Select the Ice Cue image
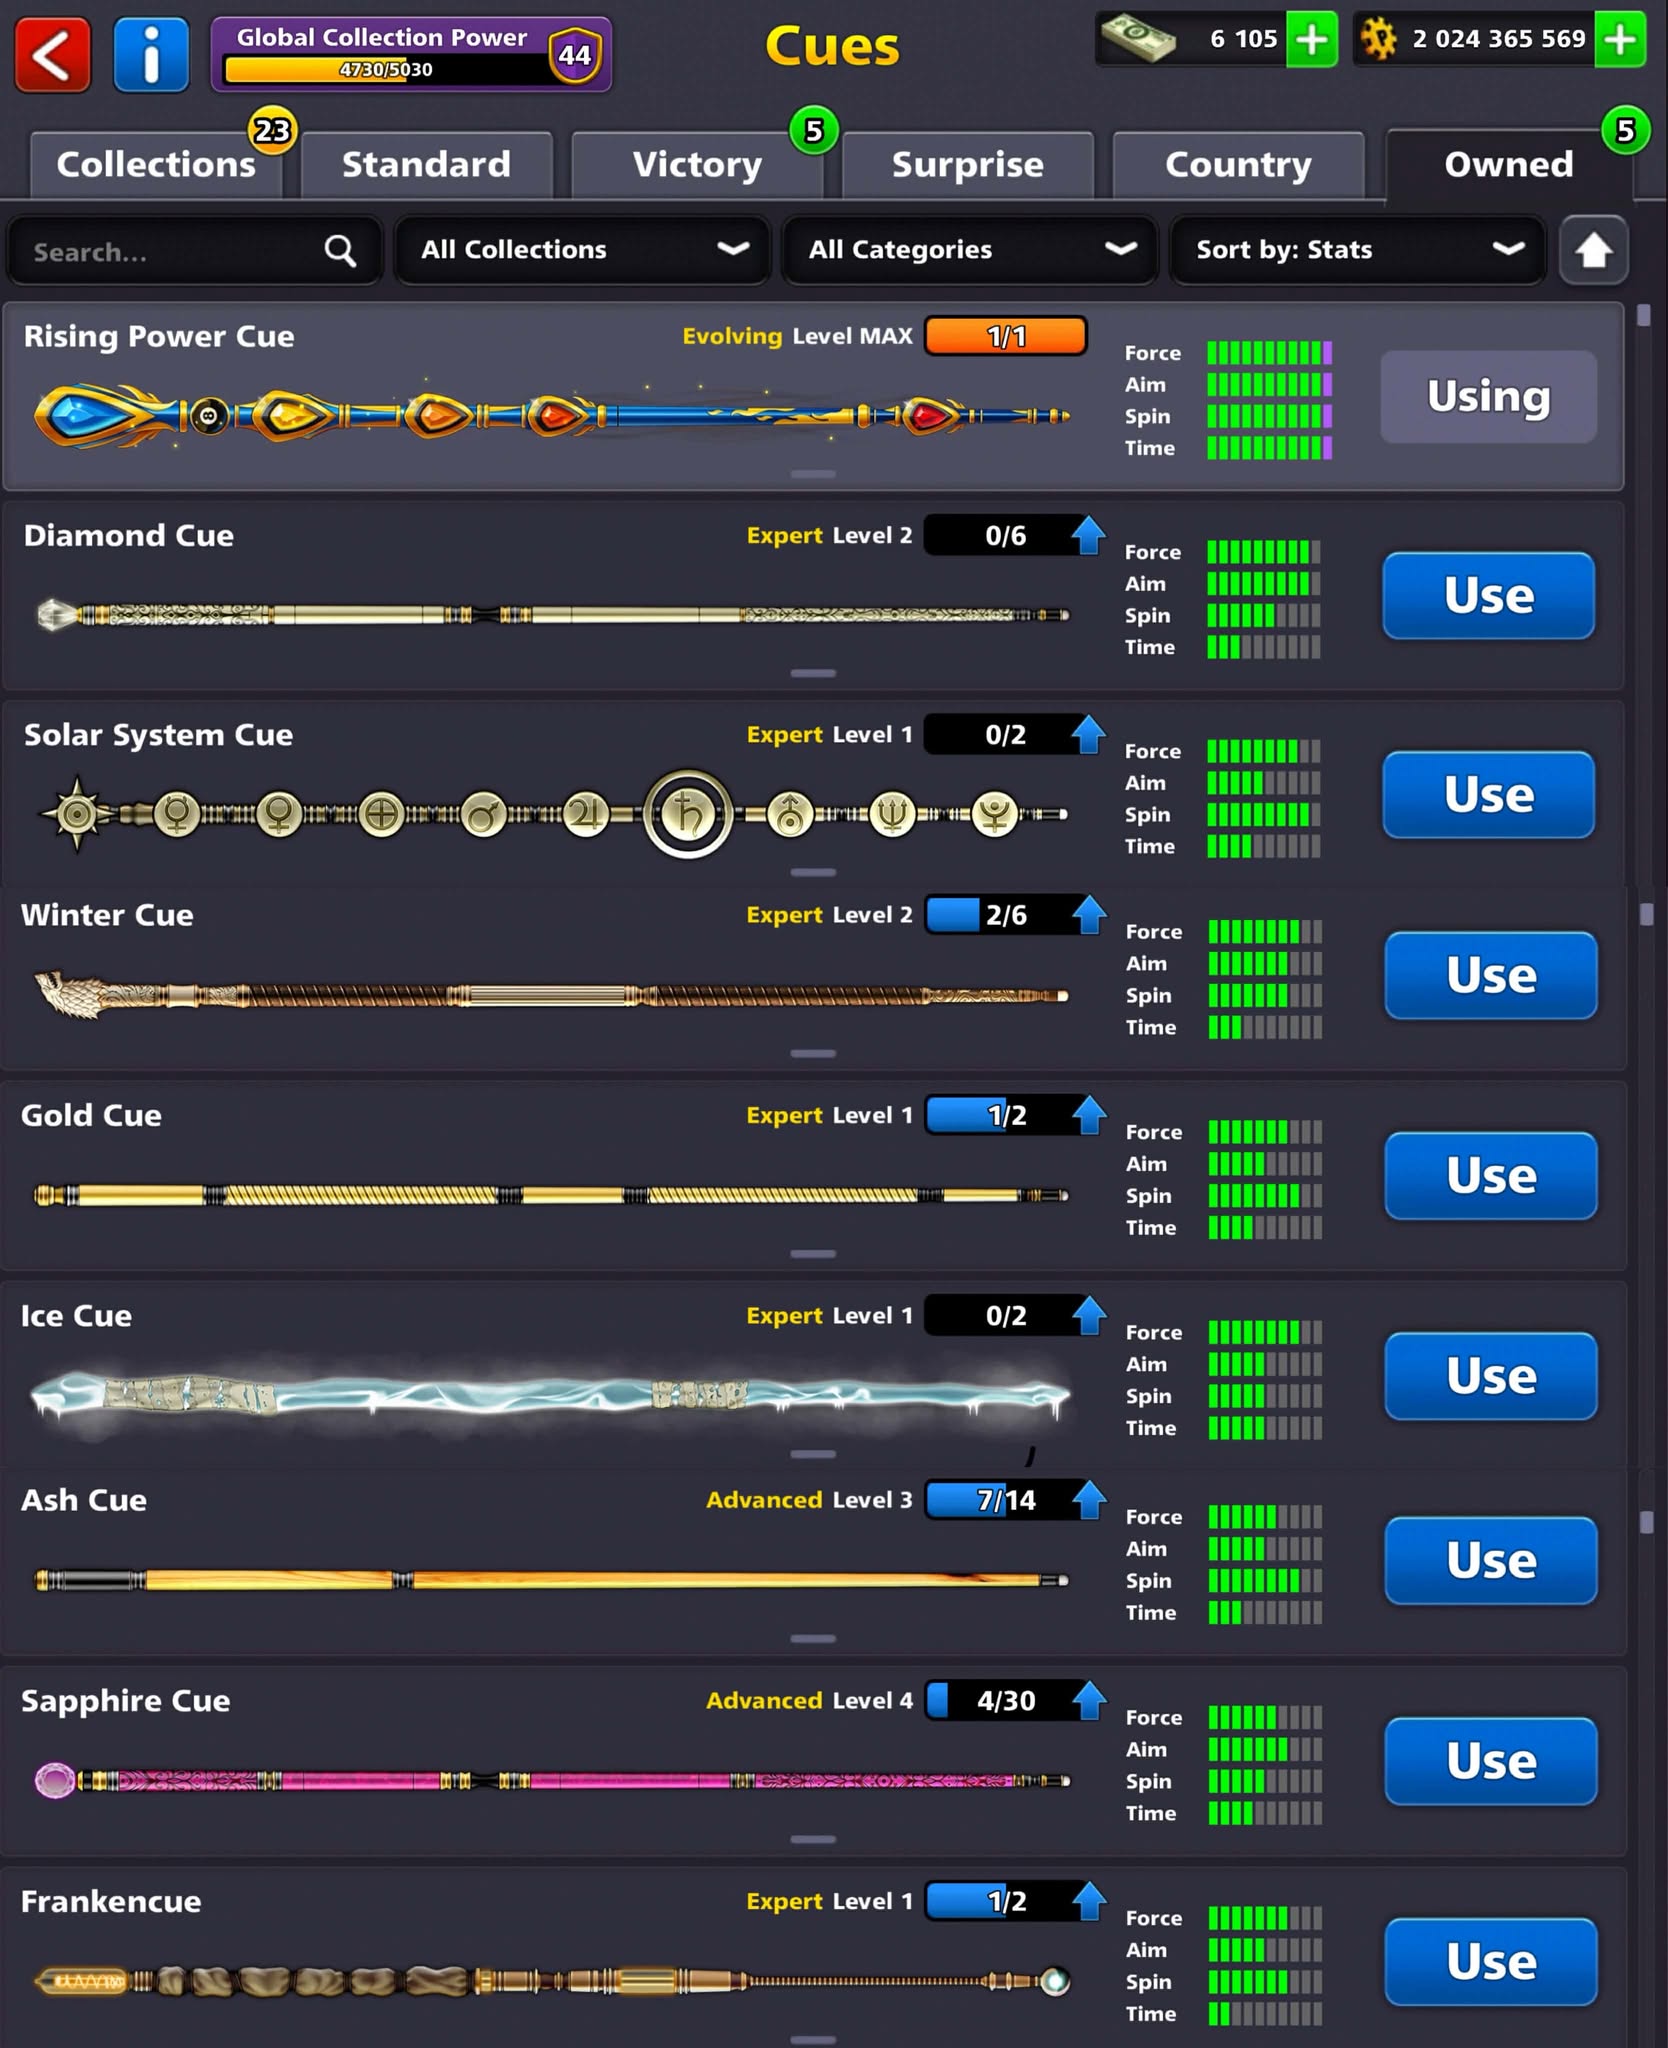This screenshot has width=1668, height=2048. point(550,1393)
